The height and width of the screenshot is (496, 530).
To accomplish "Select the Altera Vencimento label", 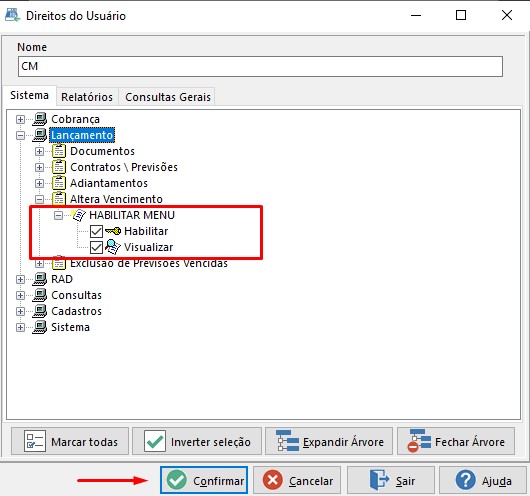I will tap(116, 199).
